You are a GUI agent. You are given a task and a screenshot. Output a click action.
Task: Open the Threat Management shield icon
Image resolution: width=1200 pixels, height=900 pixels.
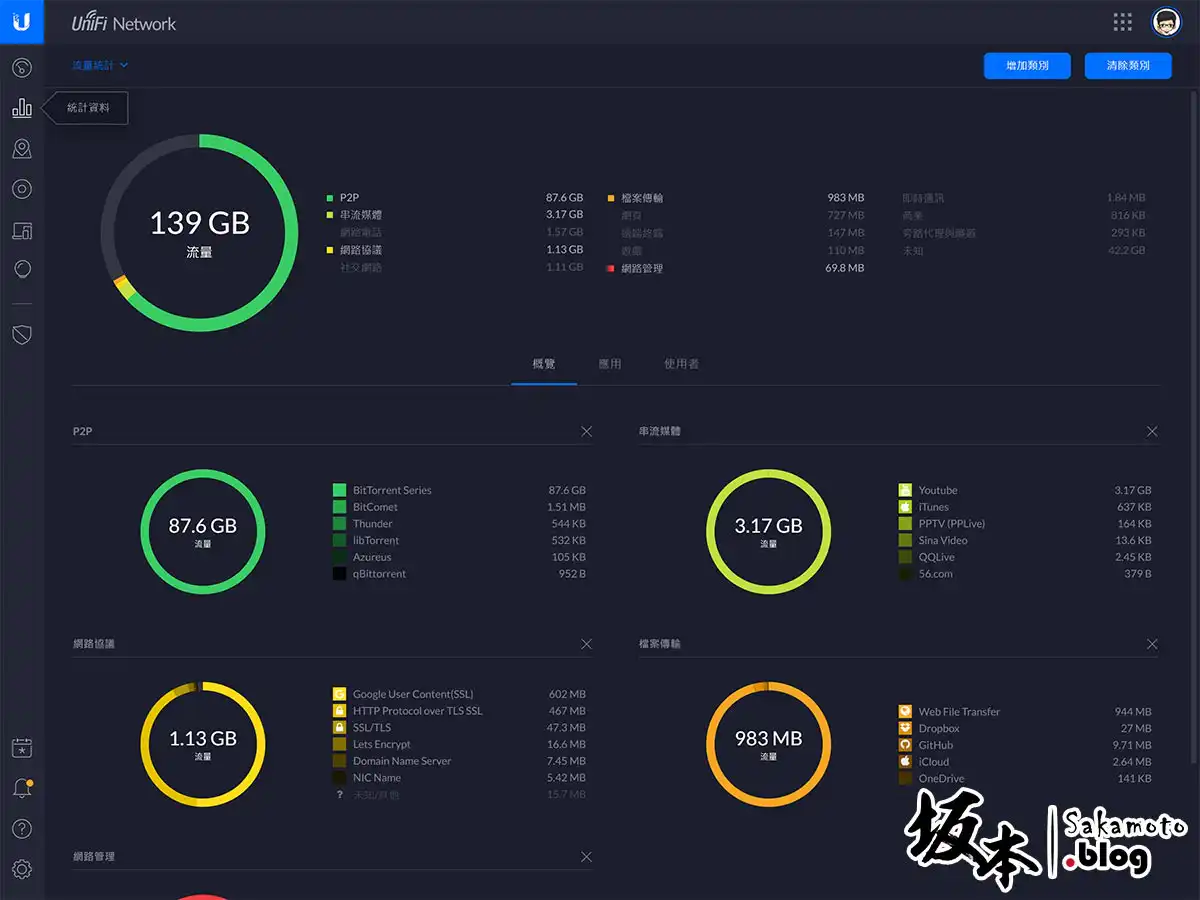tap(22, 335)
